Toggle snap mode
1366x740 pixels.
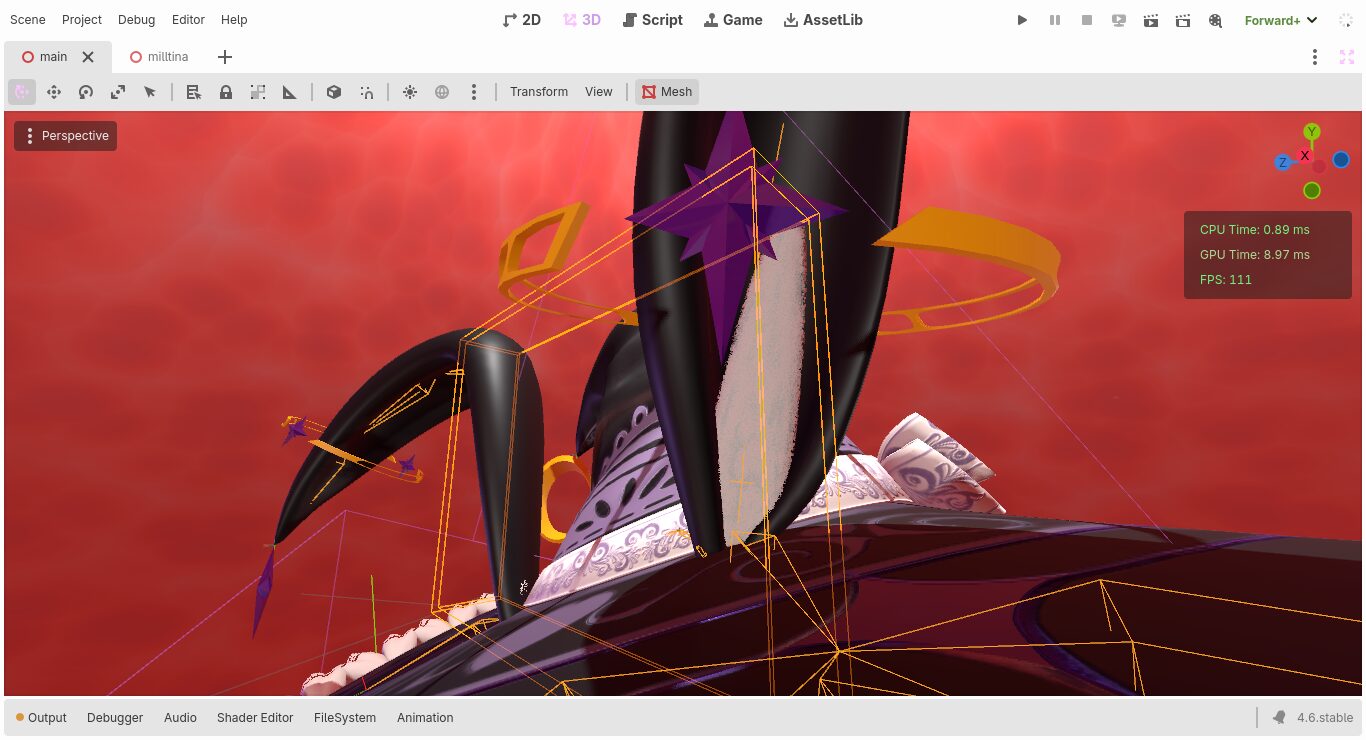[x=366, y=92]
